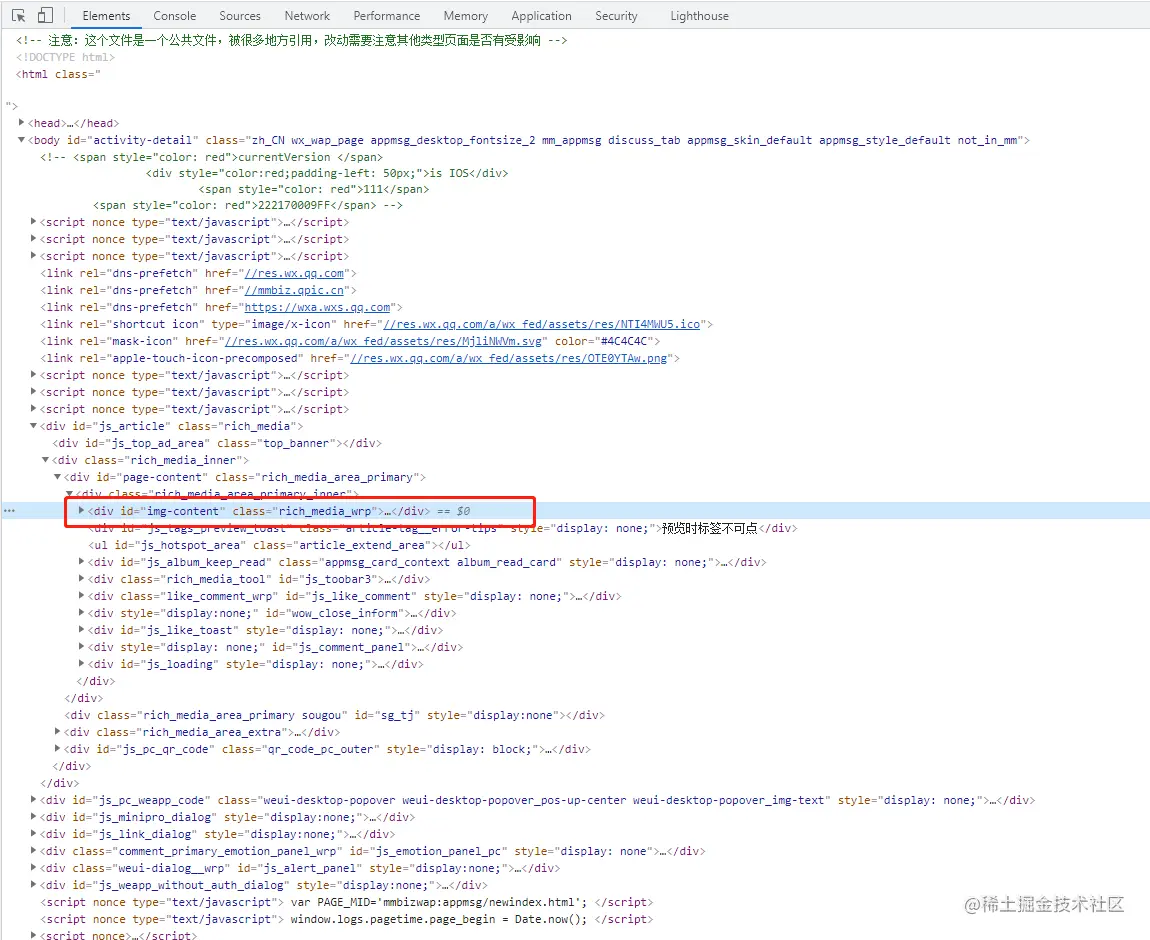Click the currentVersion span comment line
Screen dimensions: 1150x940
coord(212,157)
